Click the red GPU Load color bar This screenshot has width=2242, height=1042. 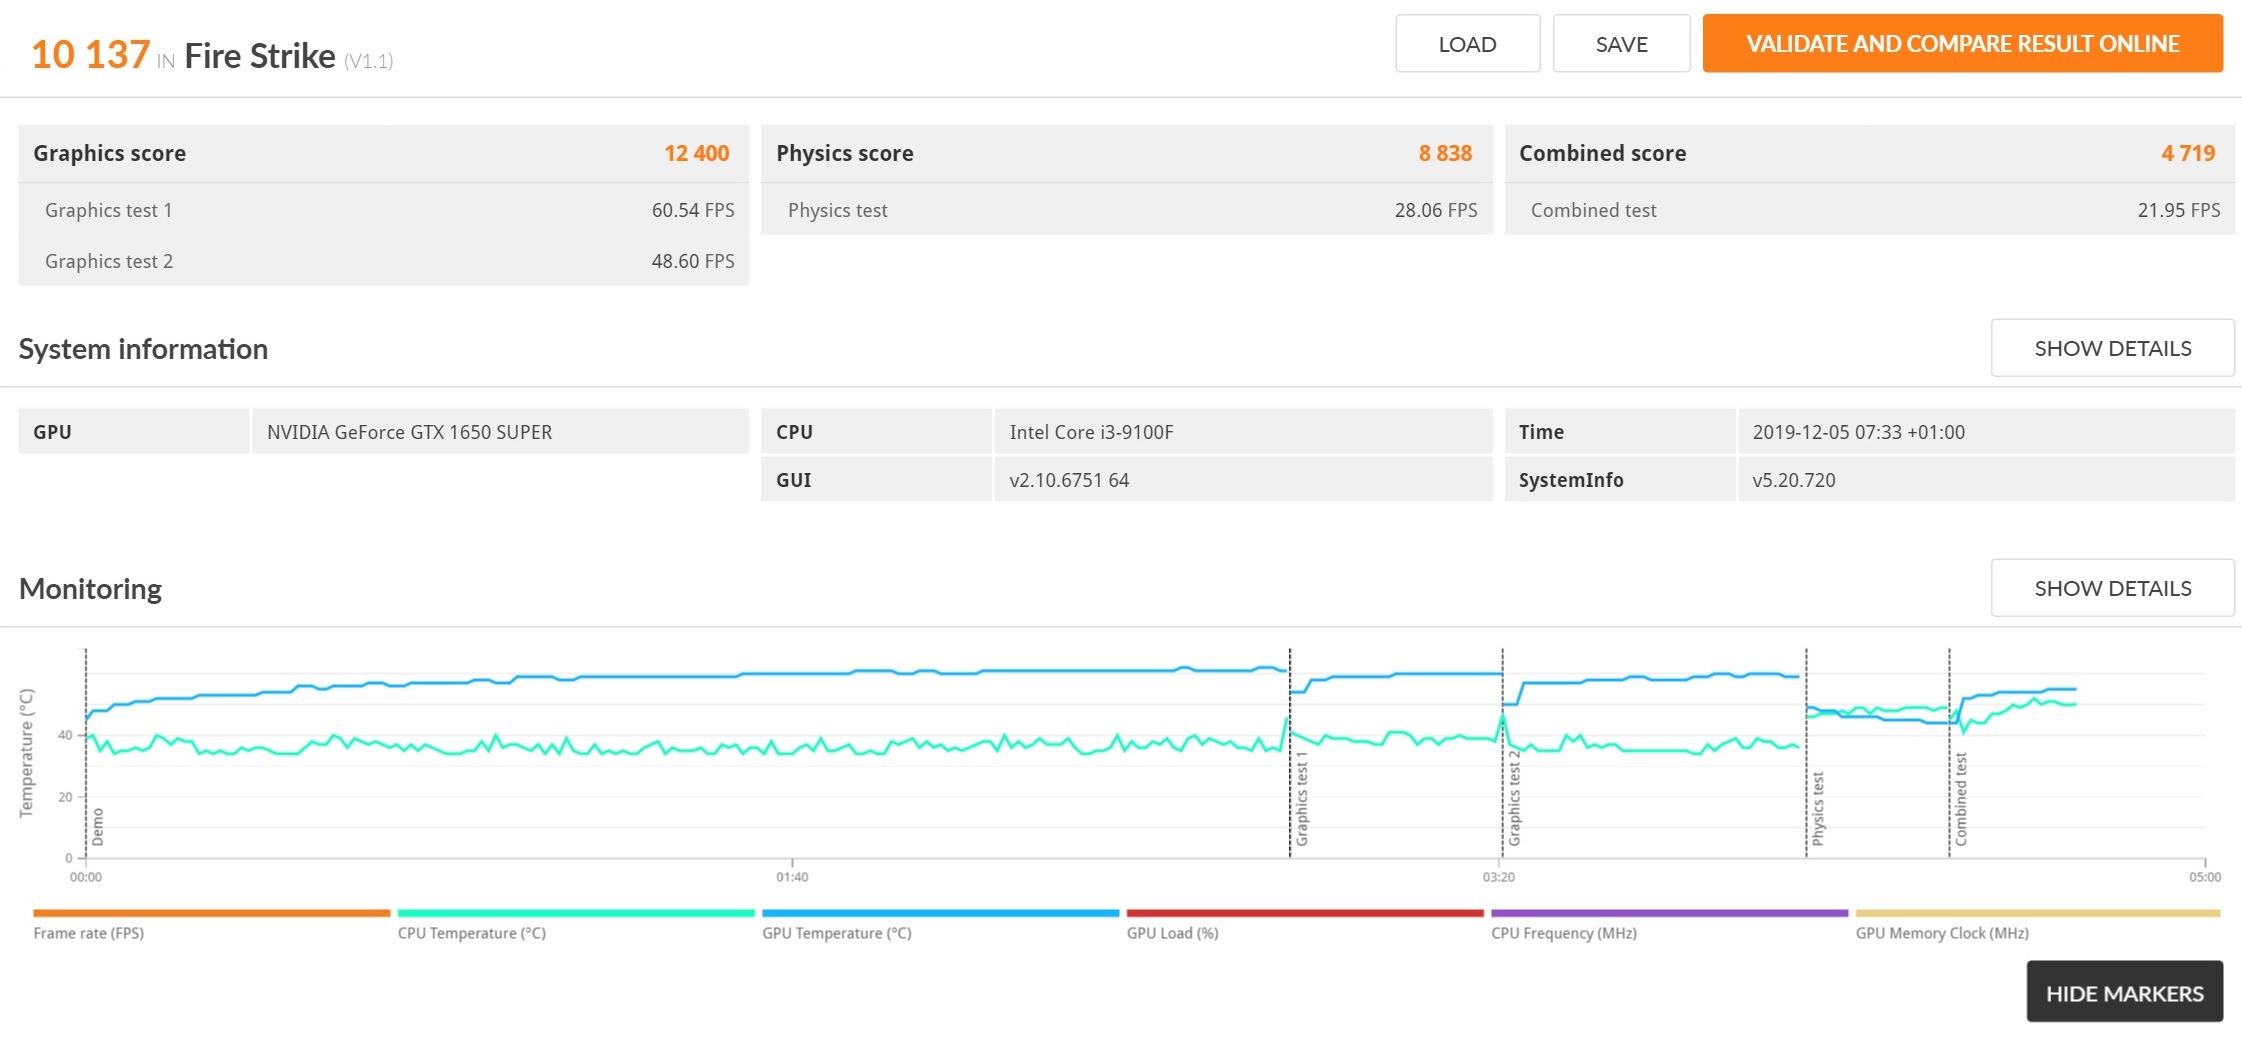pos(1305,913)
